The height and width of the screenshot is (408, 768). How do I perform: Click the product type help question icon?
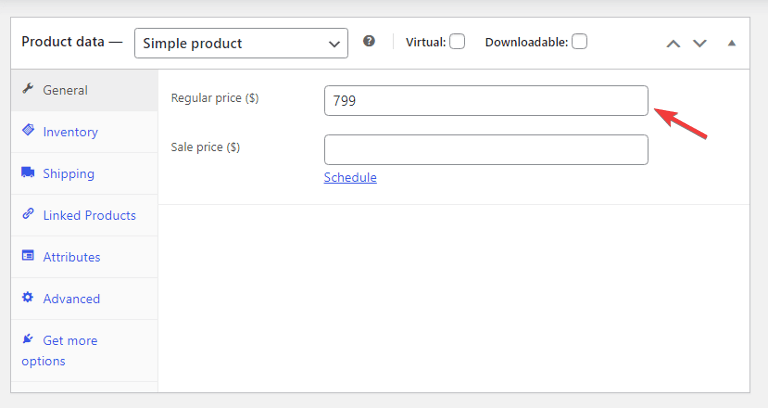point(369,41)
